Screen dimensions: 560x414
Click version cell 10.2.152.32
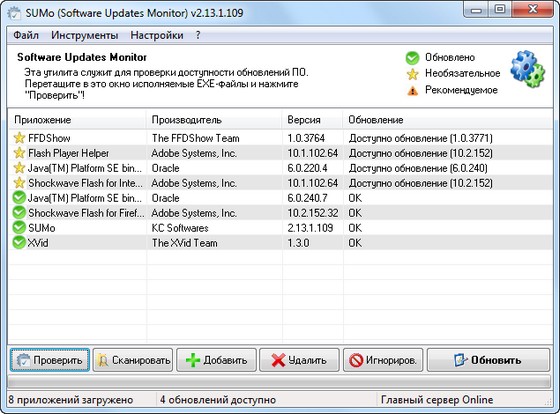pos(313,213)
